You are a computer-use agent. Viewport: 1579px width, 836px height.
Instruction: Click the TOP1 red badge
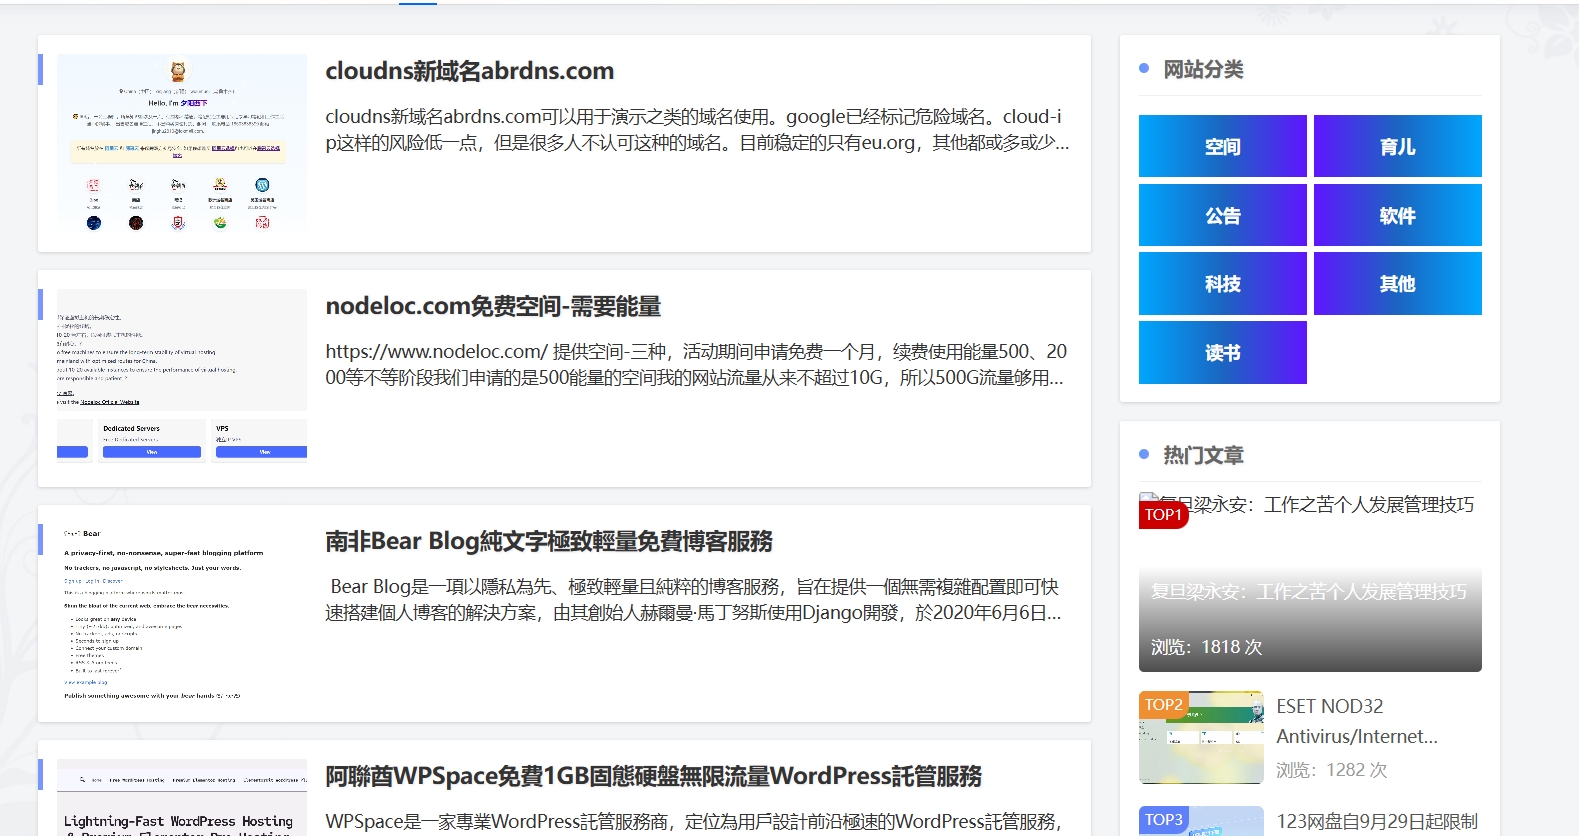[1163, 515]
